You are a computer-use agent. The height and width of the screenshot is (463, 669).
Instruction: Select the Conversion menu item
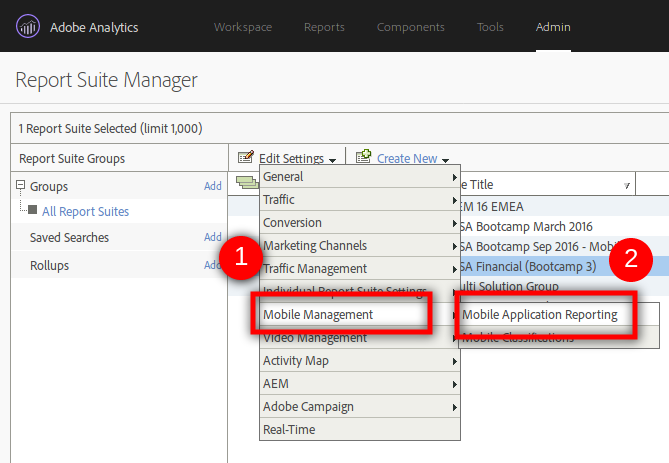[360, 222]
